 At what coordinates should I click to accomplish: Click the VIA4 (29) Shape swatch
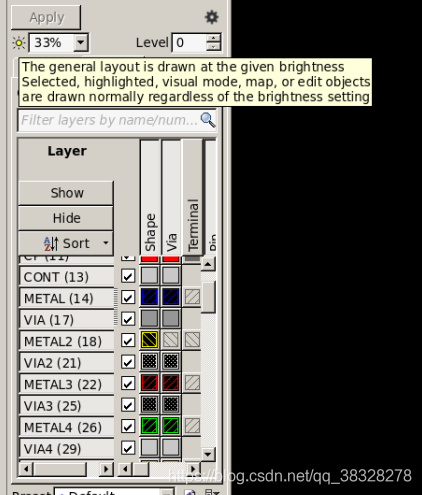point(149,447)
